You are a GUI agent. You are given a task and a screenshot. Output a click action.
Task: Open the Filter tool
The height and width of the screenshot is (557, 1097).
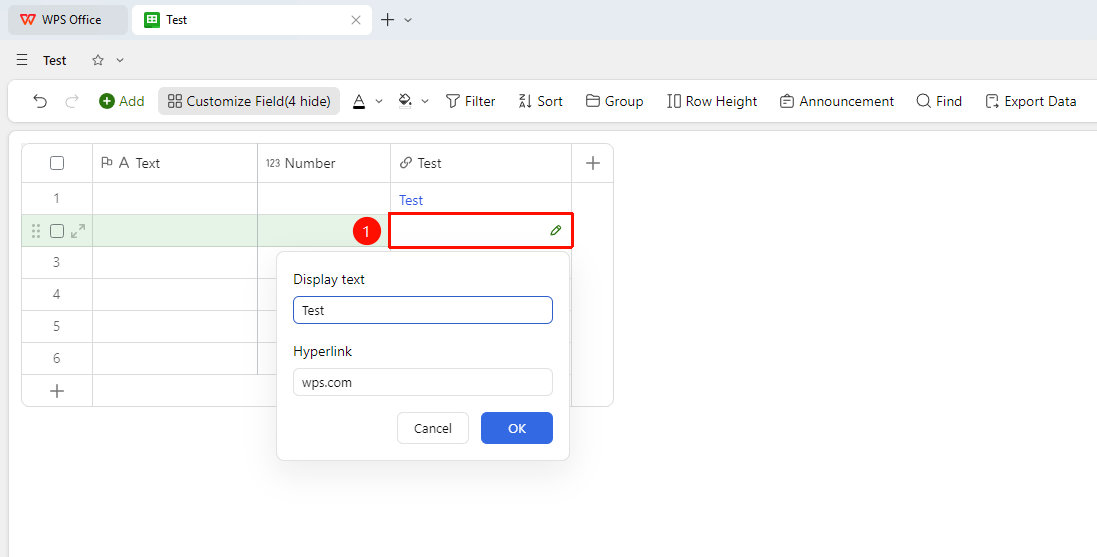[470, 101]
